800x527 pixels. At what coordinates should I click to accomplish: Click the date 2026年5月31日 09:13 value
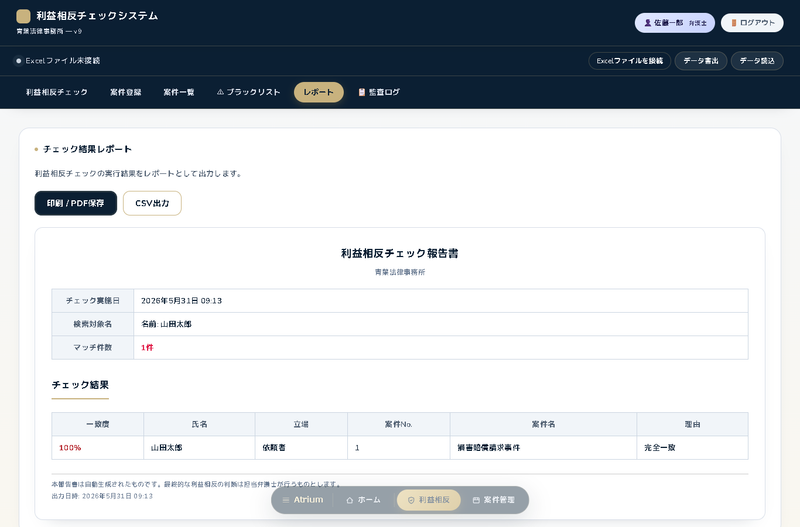[182, 301]
